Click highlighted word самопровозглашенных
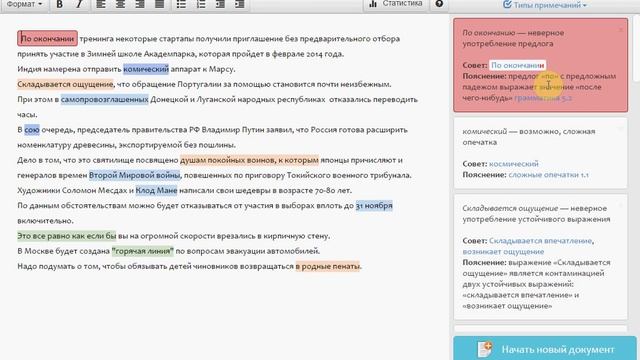The width and height of the screenshot is (640, 360). tap(104, 99)
